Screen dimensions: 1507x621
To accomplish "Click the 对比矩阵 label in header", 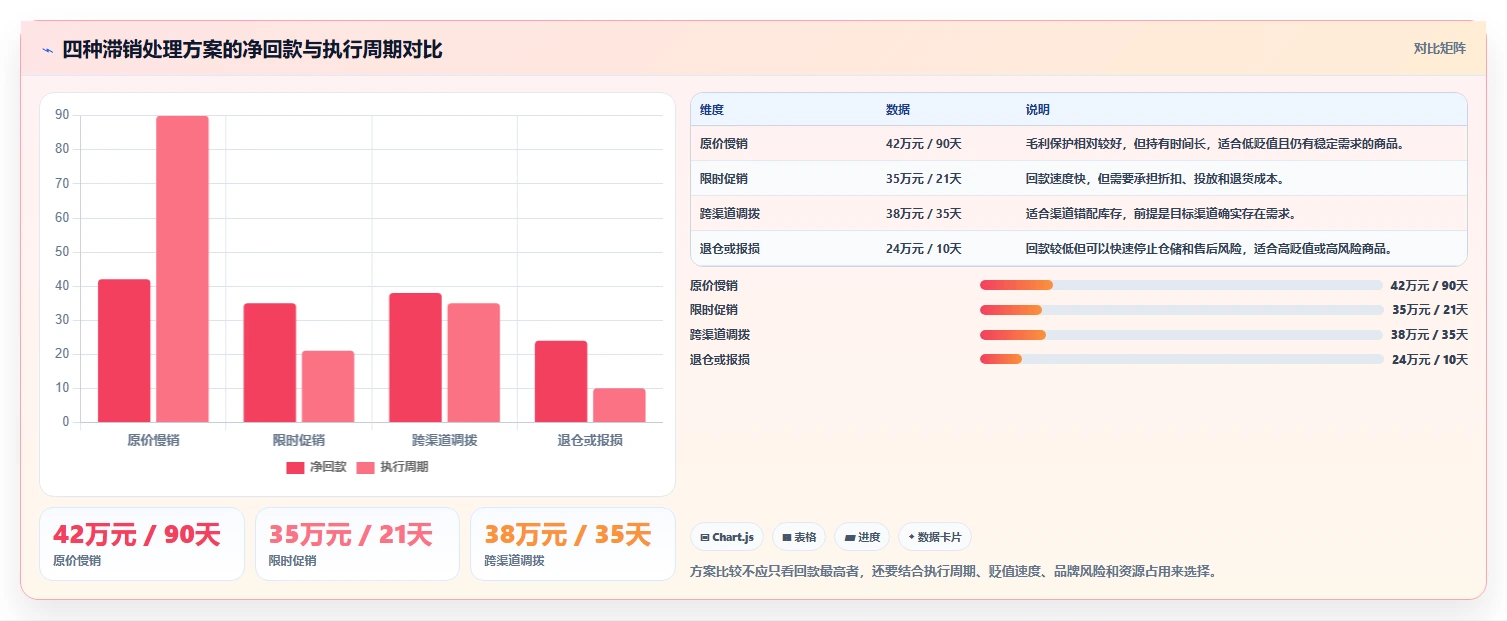I will pos(1440,48).
